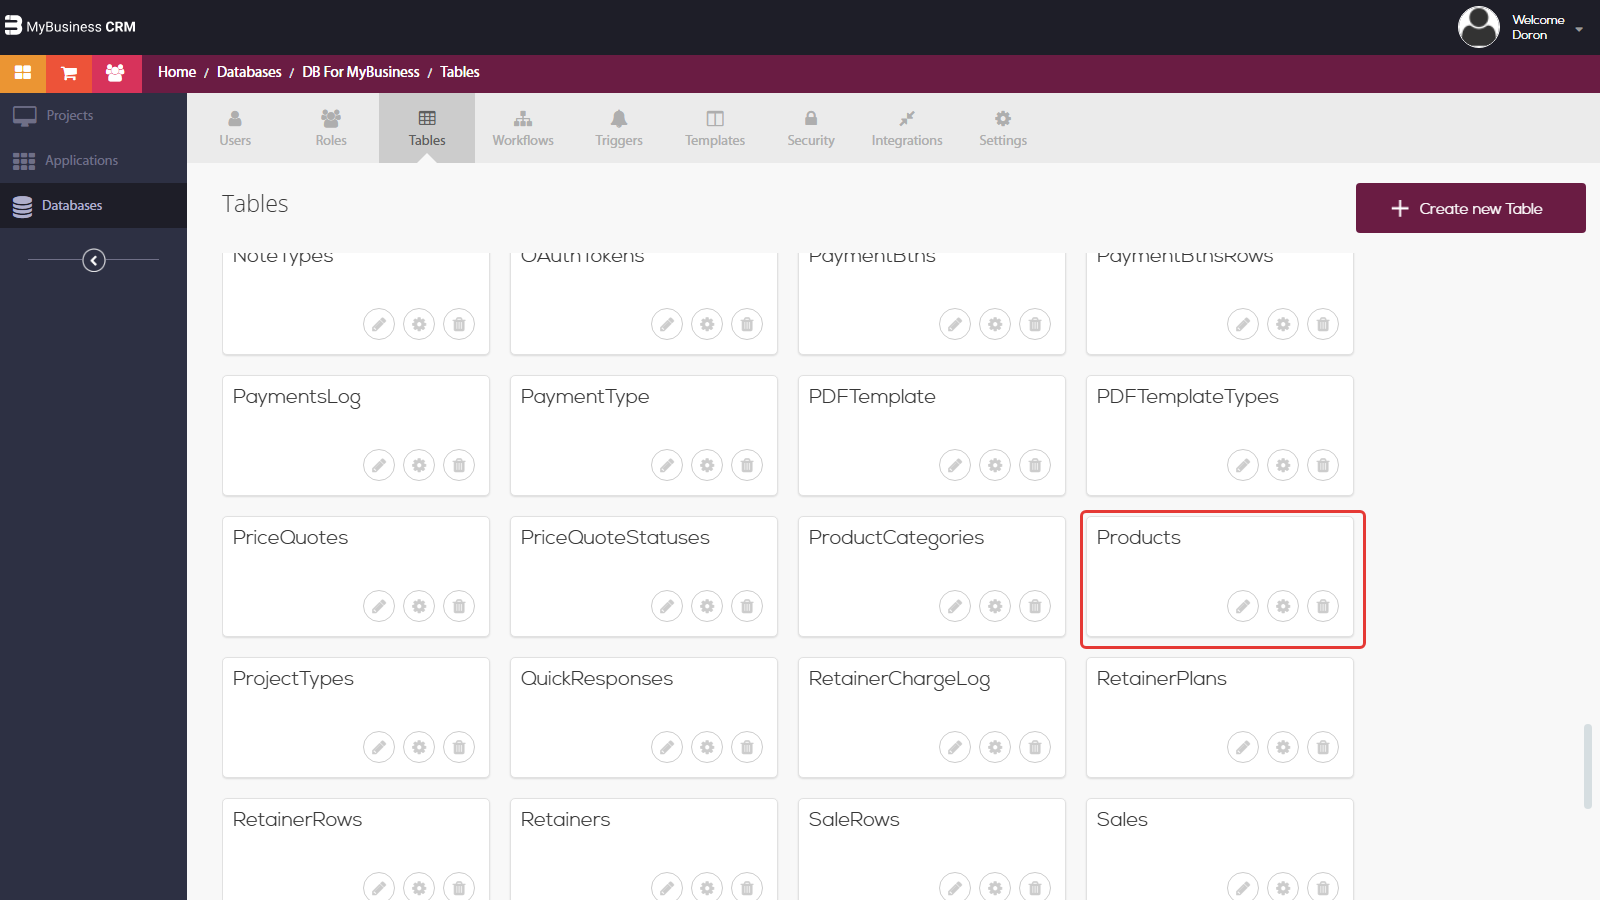Open the PaymentsLog settings gear icon

tap(419, 465)
